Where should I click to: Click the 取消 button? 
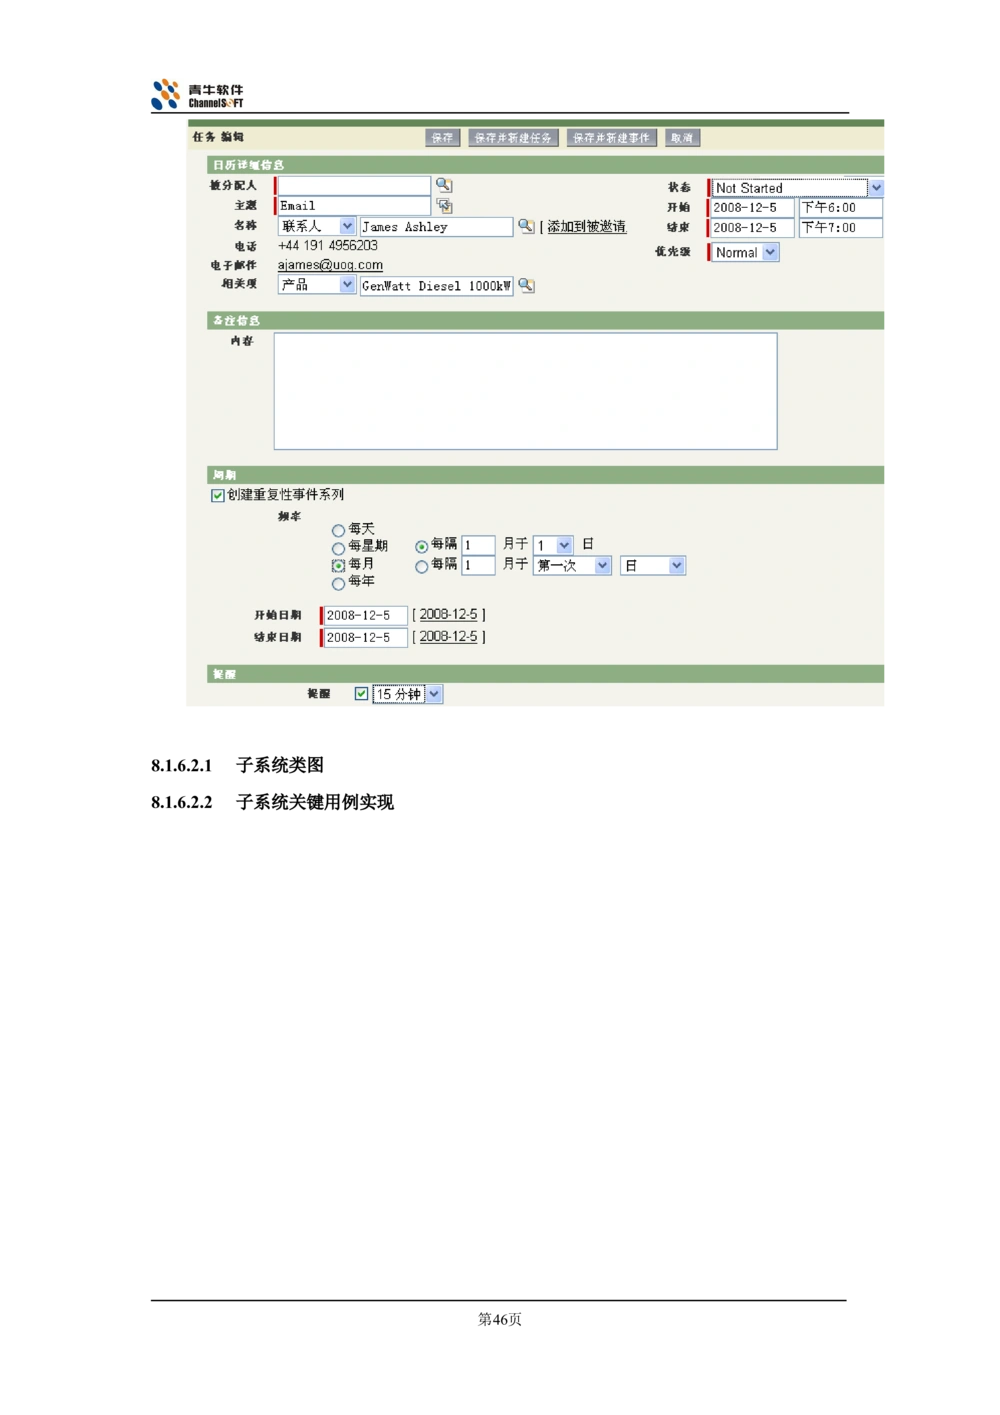tap(682, 138)
